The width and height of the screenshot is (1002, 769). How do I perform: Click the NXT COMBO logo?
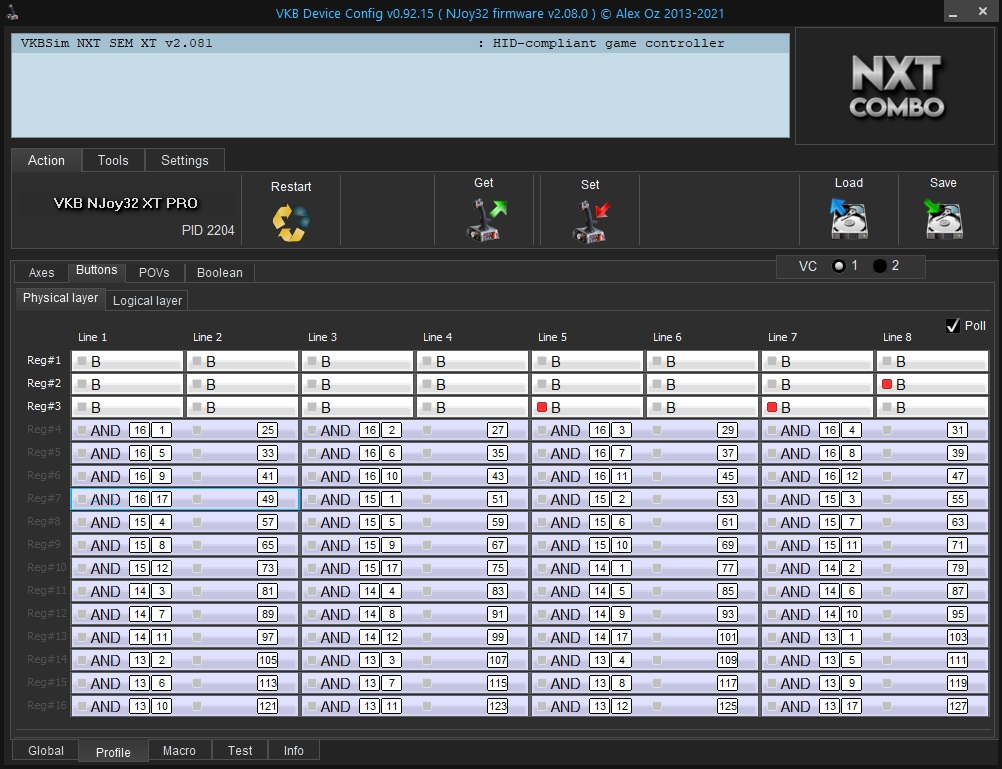click(x=896, y=86)
